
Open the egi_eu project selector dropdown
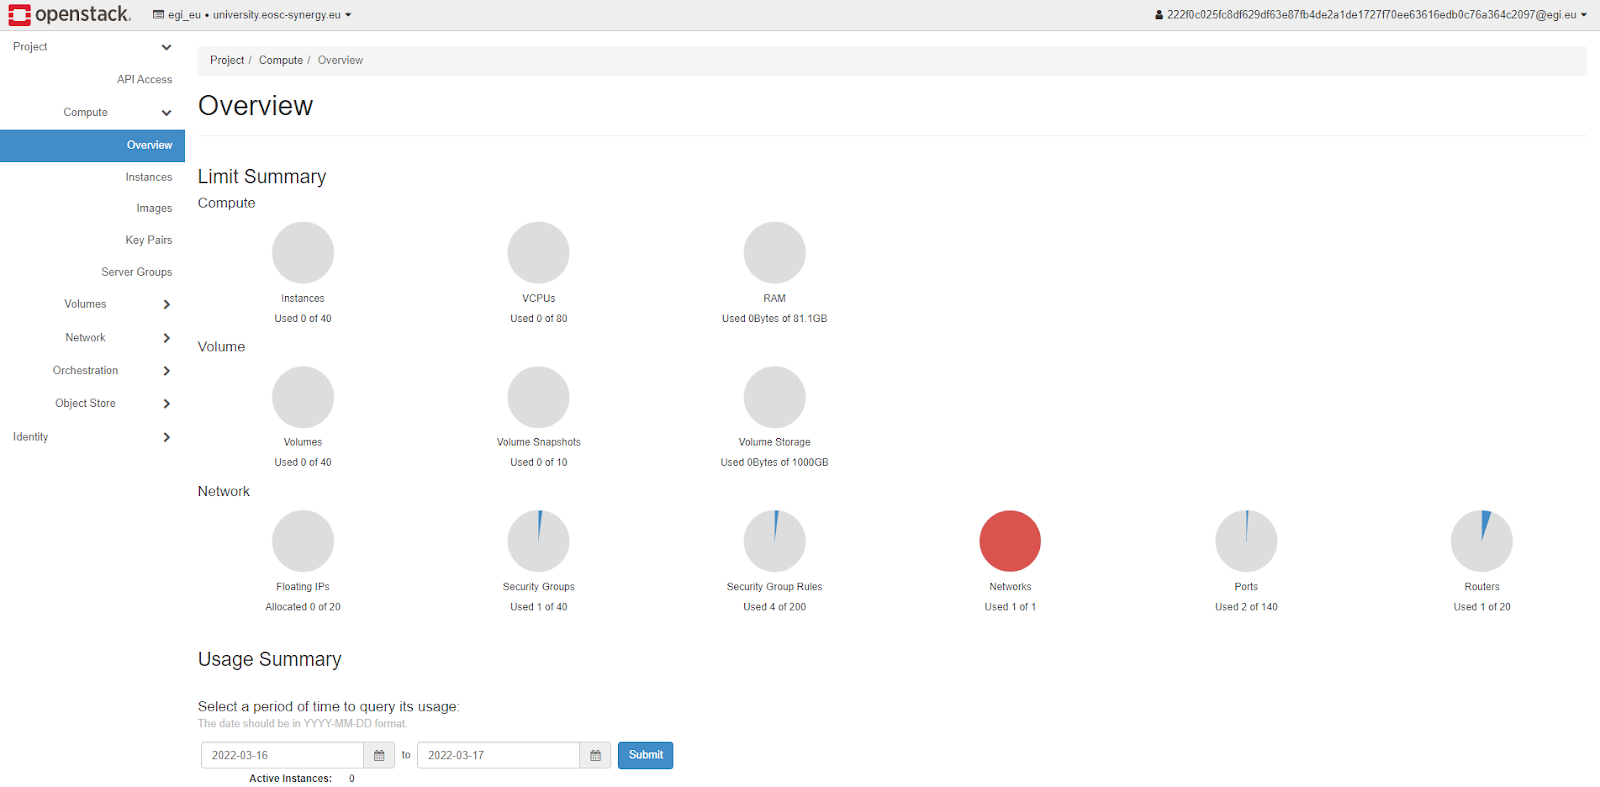click(x=252, y=15)
